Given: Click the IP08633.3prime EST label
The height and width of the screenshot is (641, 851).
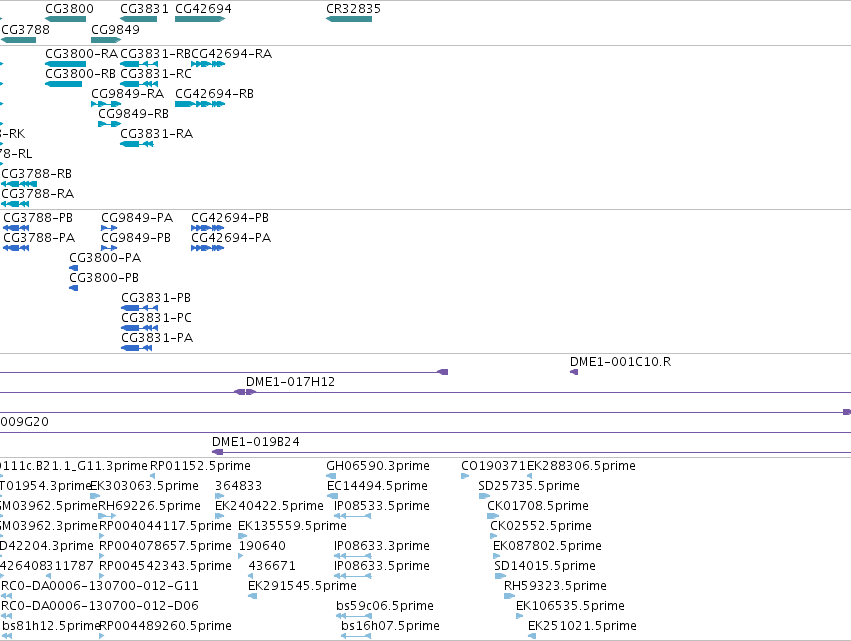Looking at the screenshot, I should (382, 546).
